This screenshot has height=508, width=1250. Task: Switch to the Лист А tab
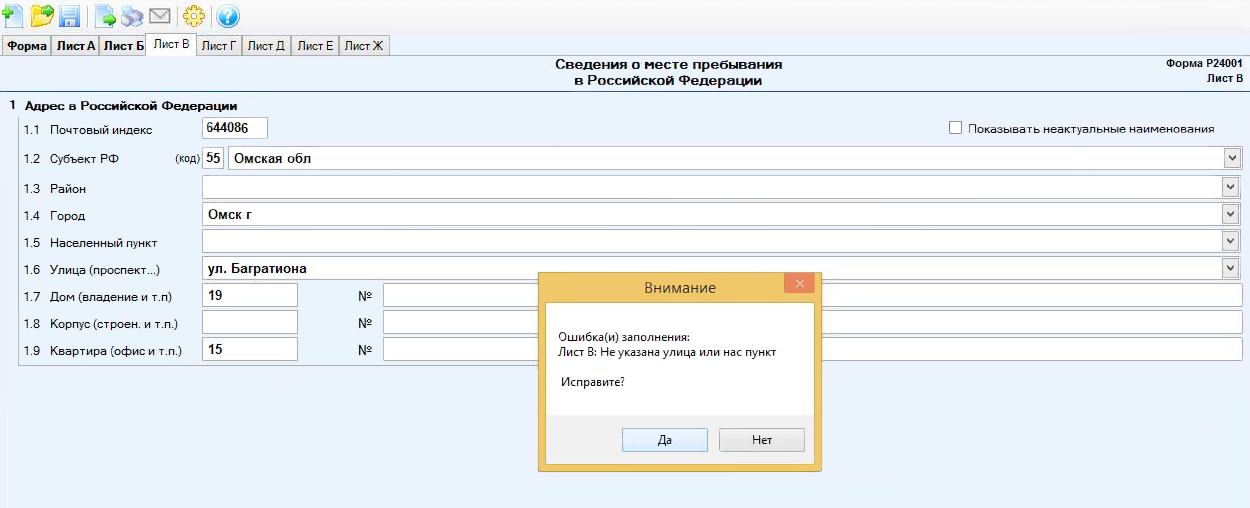point(75,46)
